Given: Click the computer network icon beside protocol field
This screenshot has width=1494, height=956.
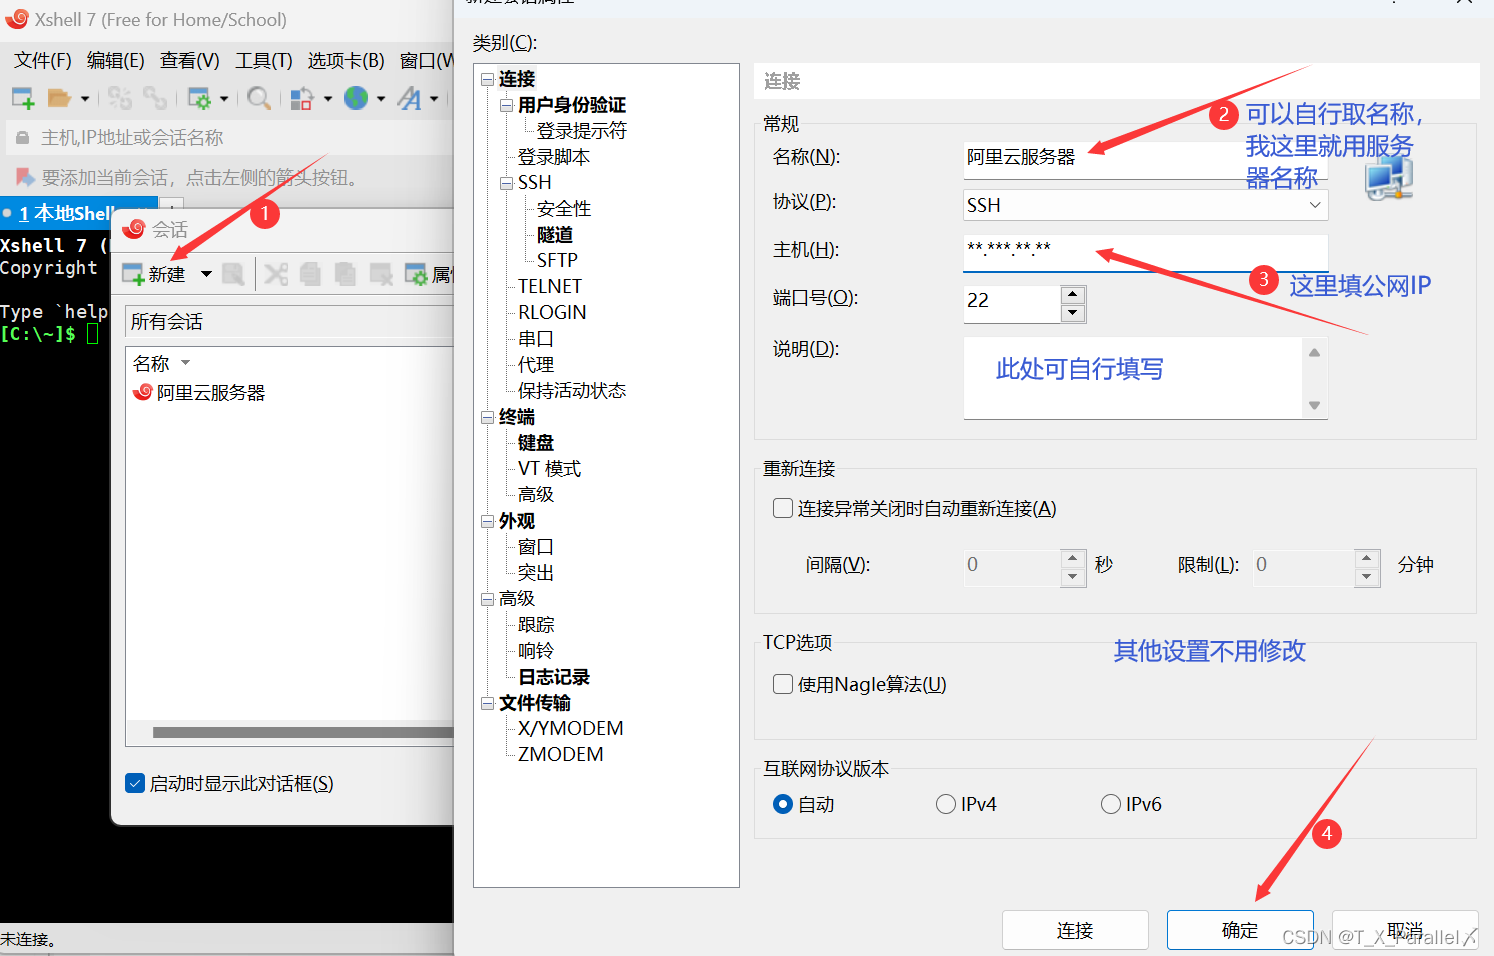Looking at the screenshot, I should pyautogui.click(x=1389, y=180).
